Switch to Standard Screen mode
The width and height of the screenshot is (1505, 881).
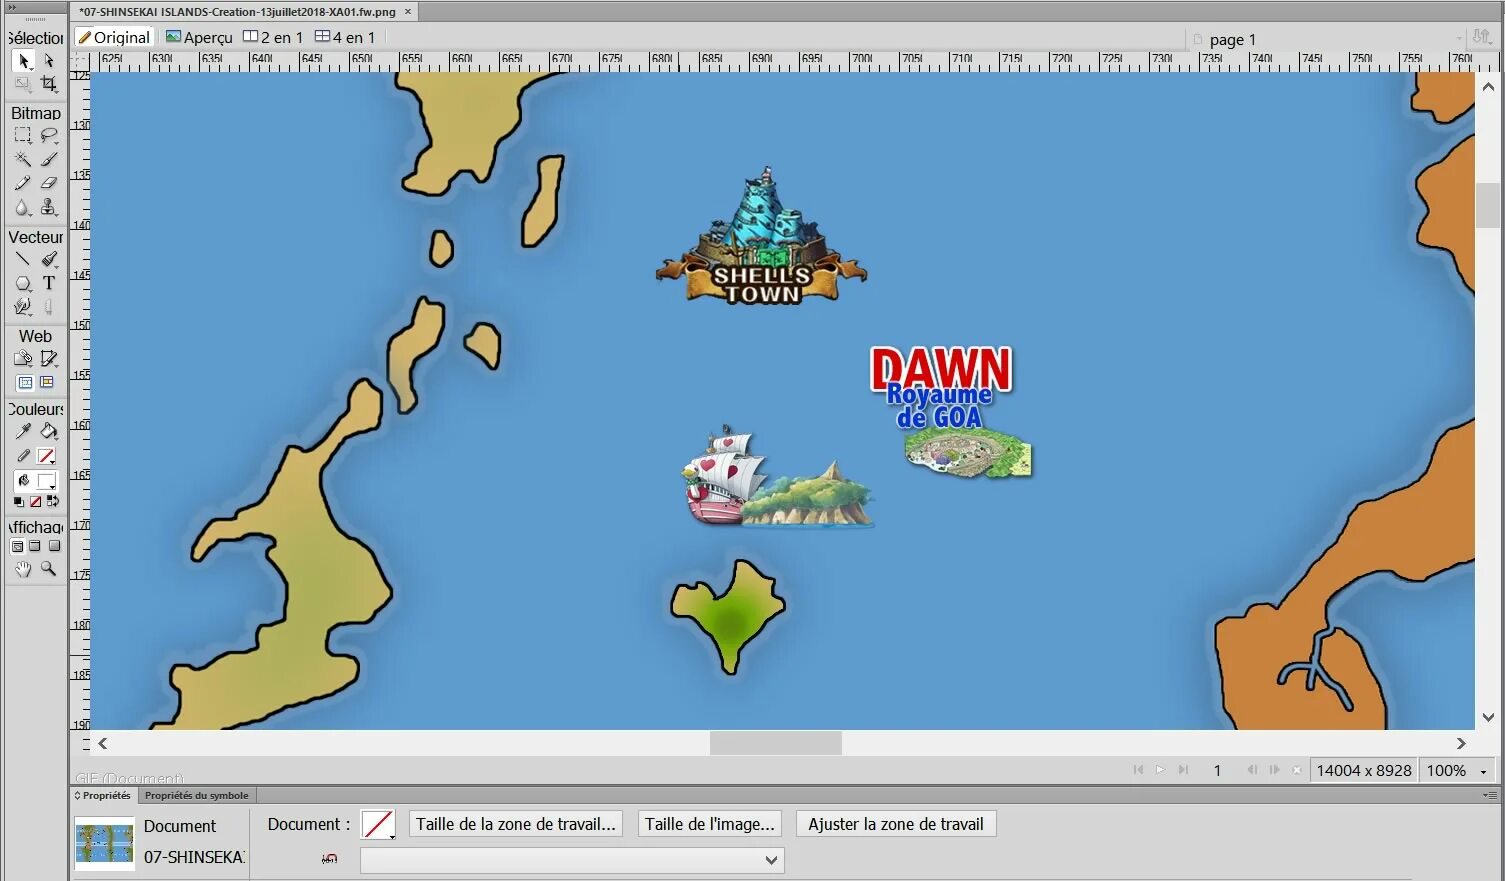point(17,546)
